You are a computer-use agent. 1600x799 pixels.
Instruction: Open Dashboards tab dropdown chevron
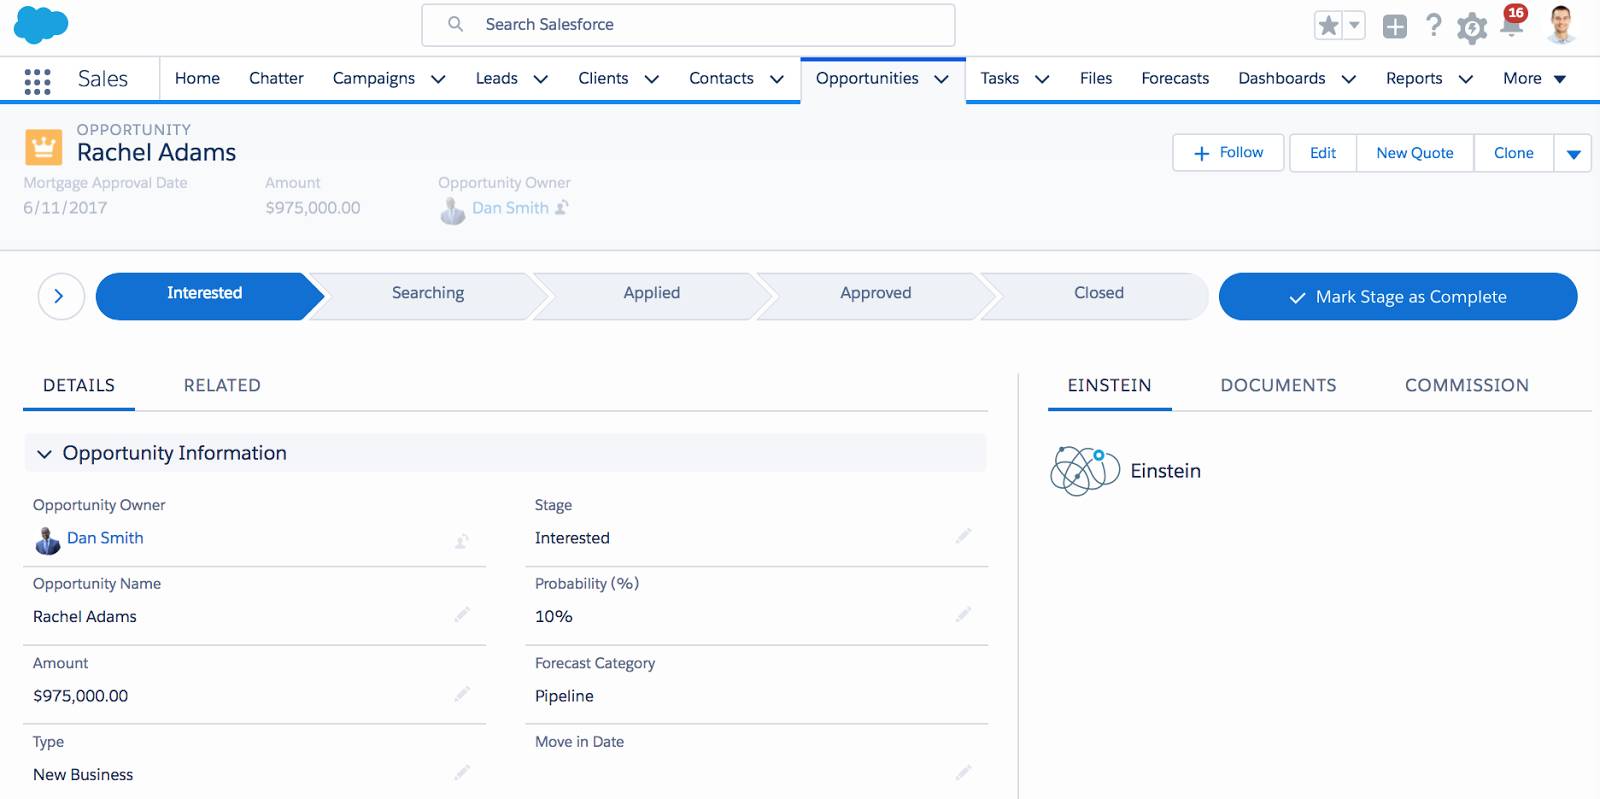click(1349, 79)
